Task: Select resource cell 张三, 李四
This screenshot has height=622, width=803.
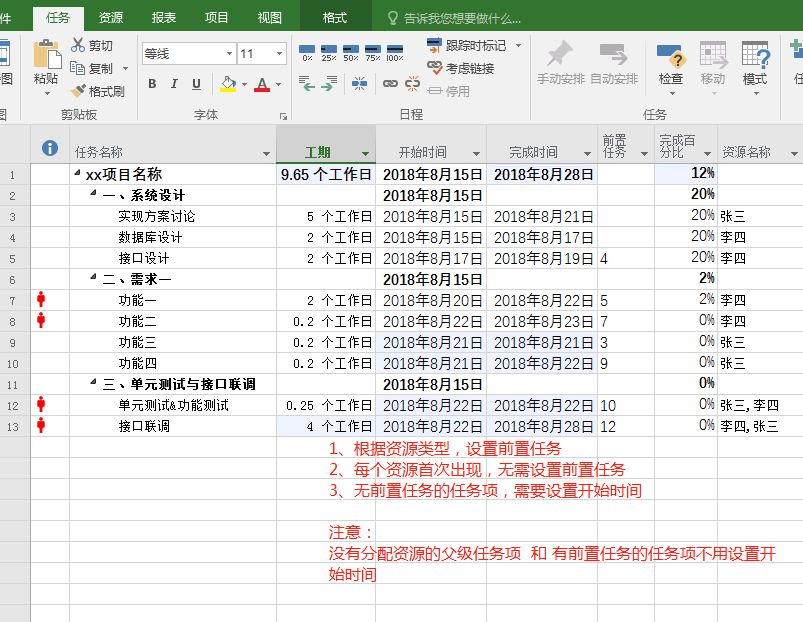Action: click(760, 405)
